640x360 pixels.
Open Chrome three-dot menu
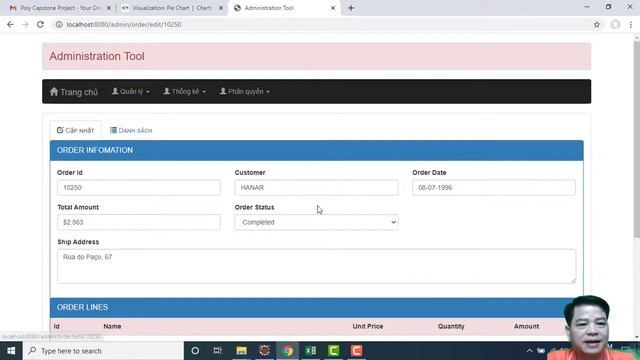[x=631, y=24]
